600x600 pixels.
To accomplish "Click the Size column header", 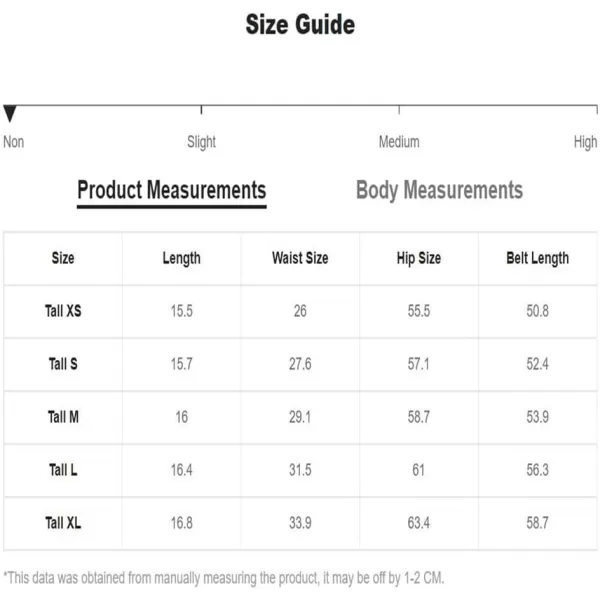I will point(63,258).
